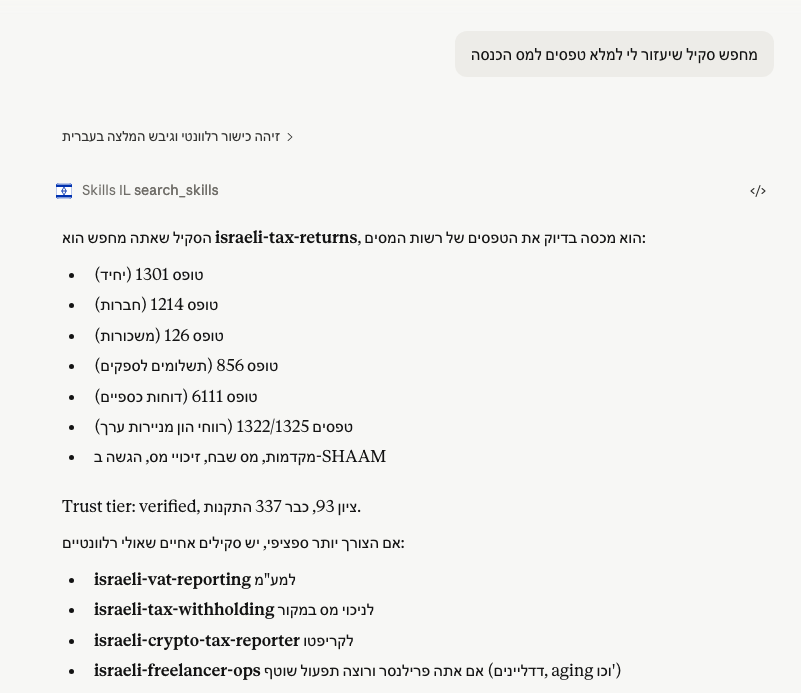Click the form 6111 financial reports item
Screen dimensions: 801x693
click(x=176, y=396)
